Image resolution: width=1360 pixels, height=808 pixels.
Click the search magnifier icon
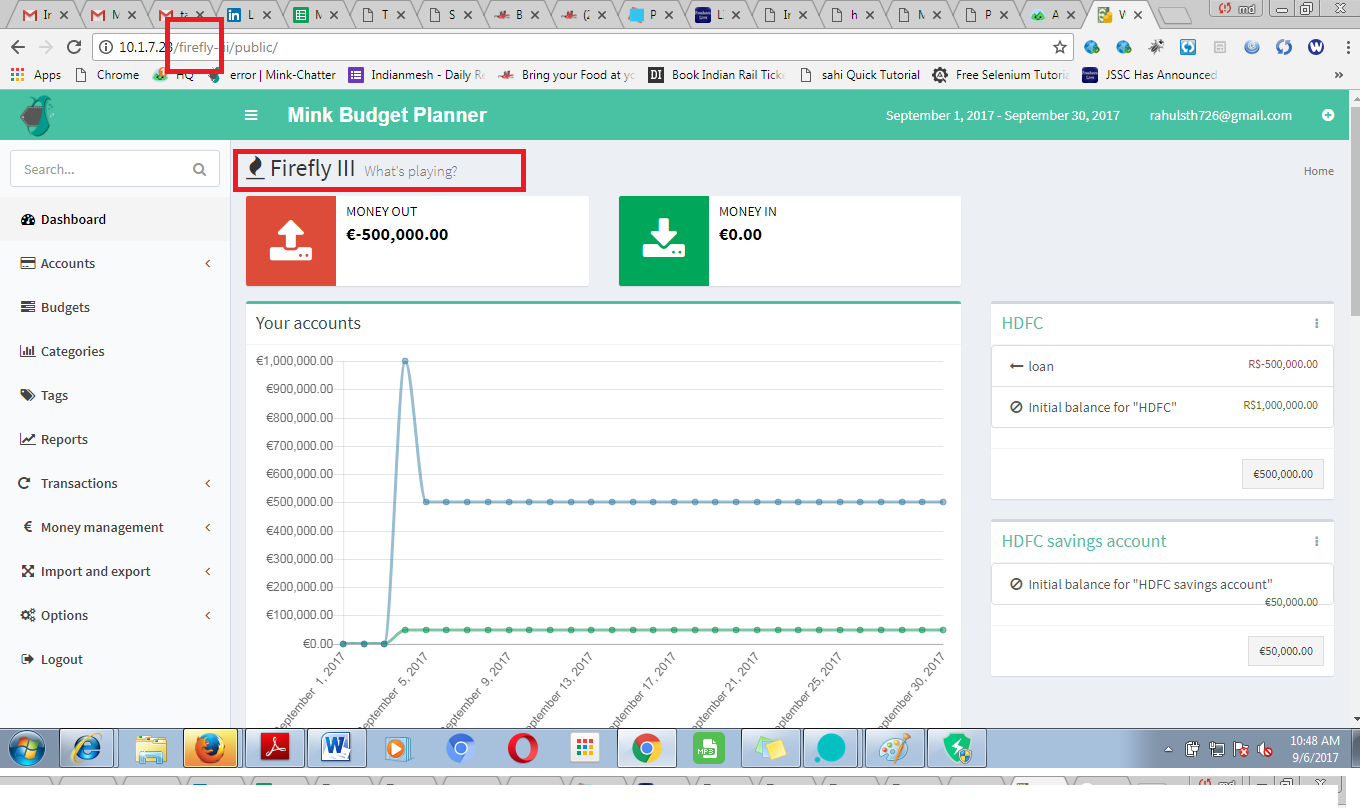[x=199, y=169]
